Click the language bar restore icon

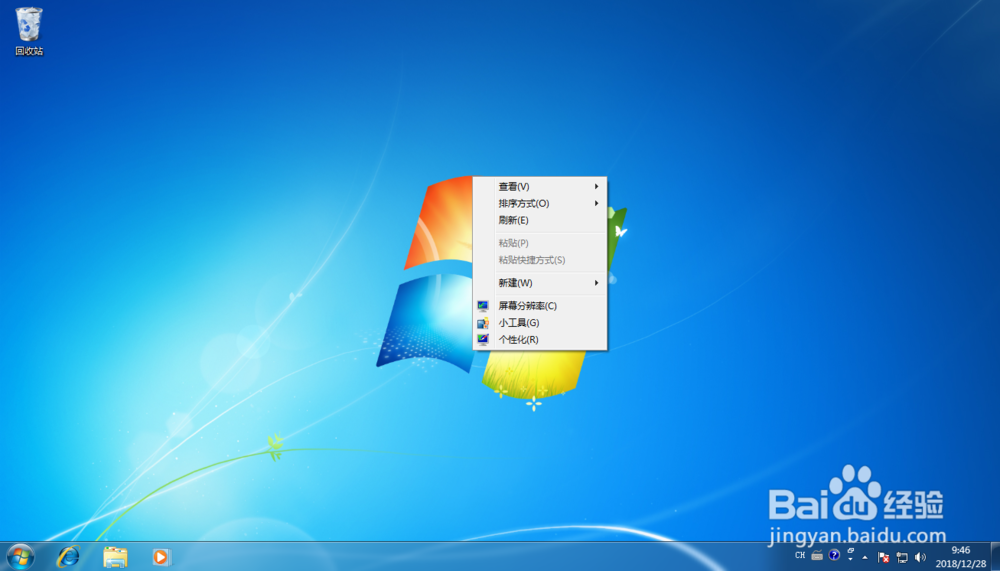click(x=850, y=550)
